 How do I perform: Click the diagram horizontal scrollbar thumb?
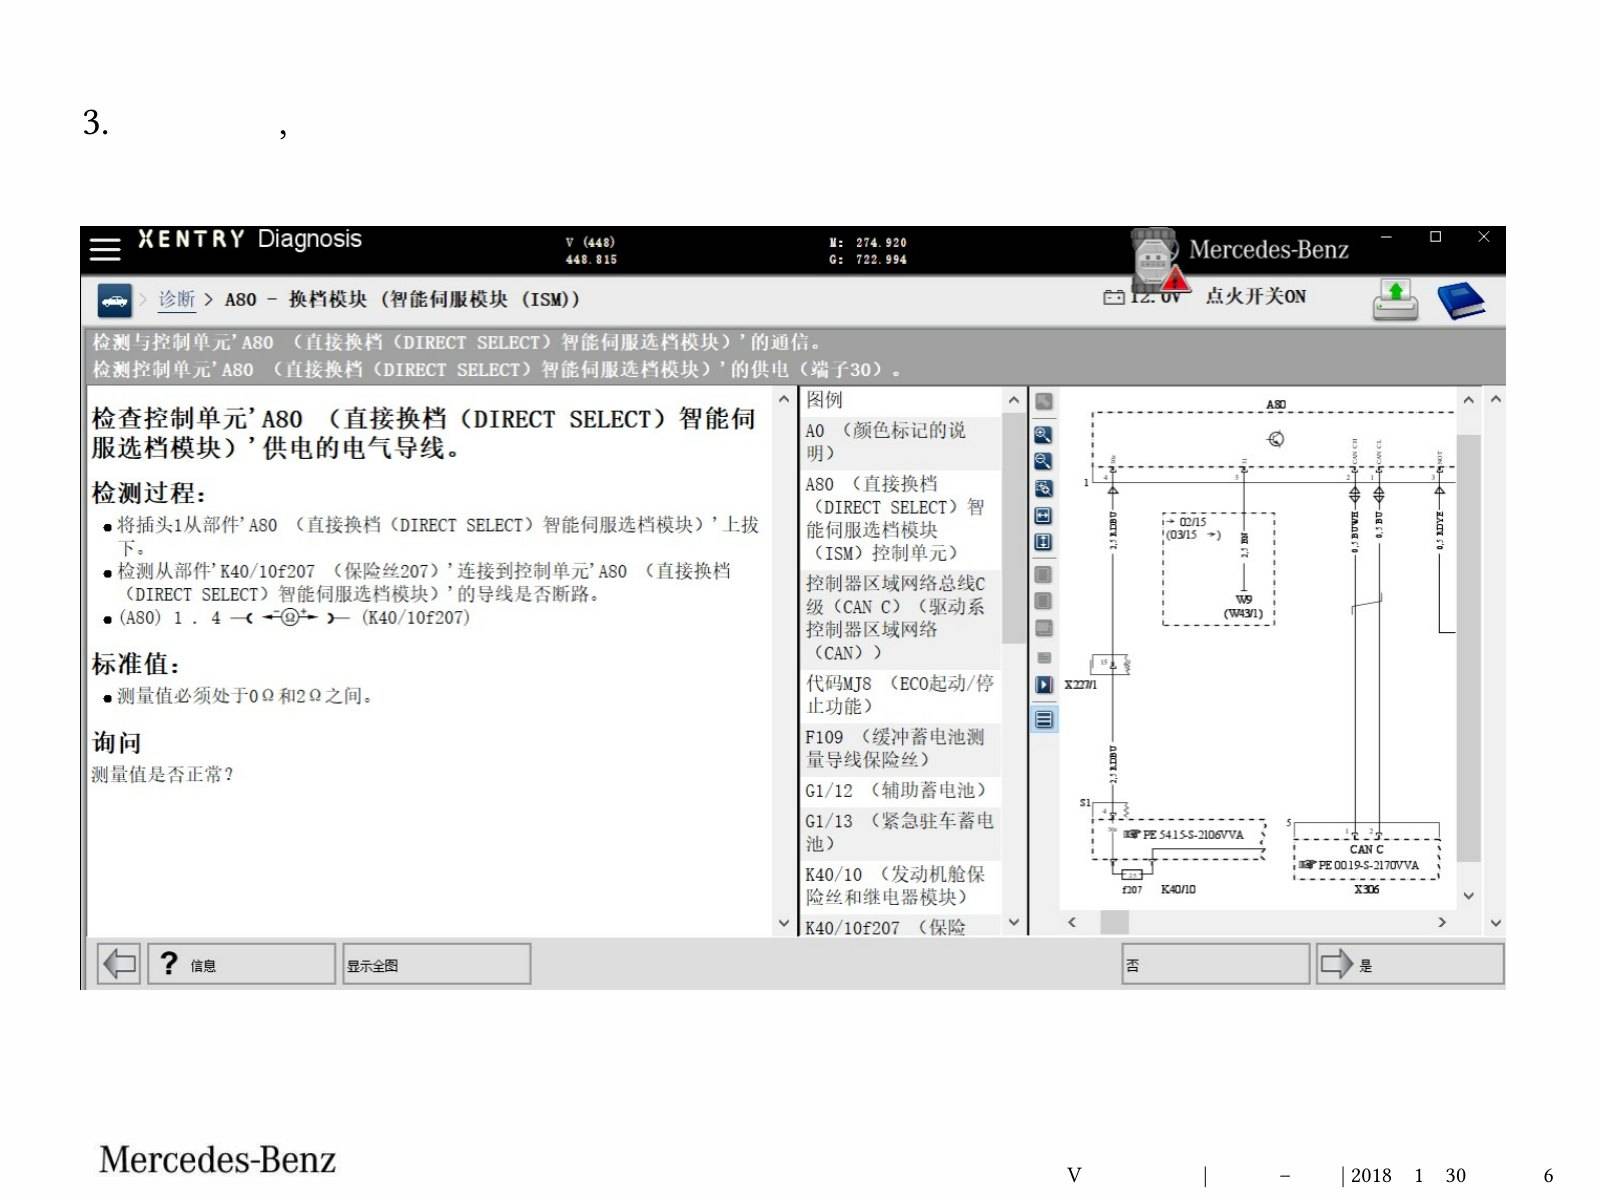tap(1115, 922)
